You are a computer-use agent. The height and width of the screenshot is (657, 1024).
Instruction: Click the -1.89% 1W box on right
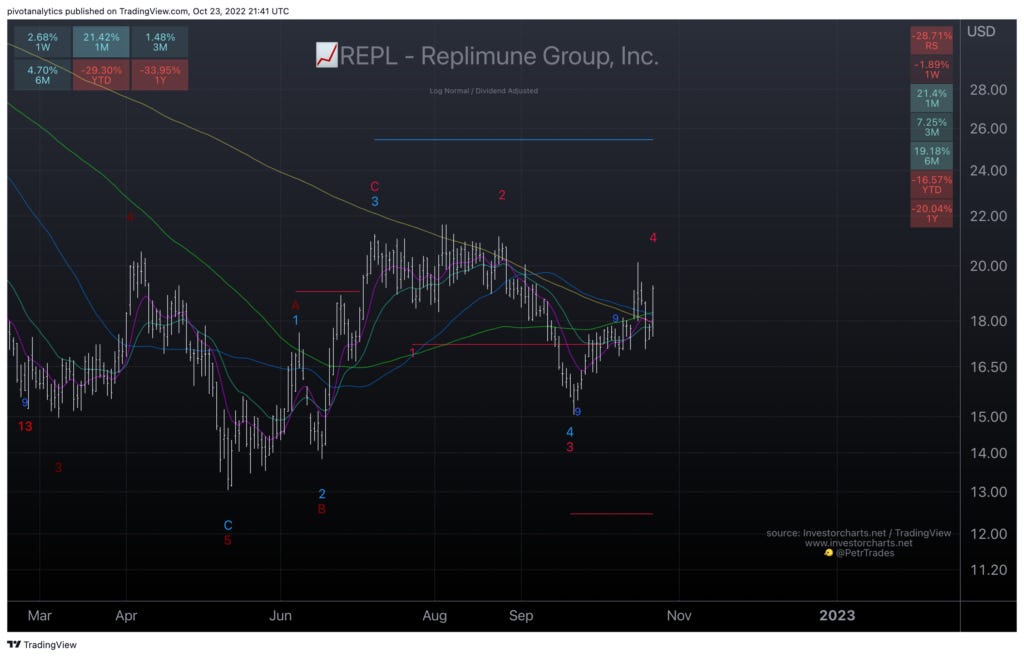(931, 69)
